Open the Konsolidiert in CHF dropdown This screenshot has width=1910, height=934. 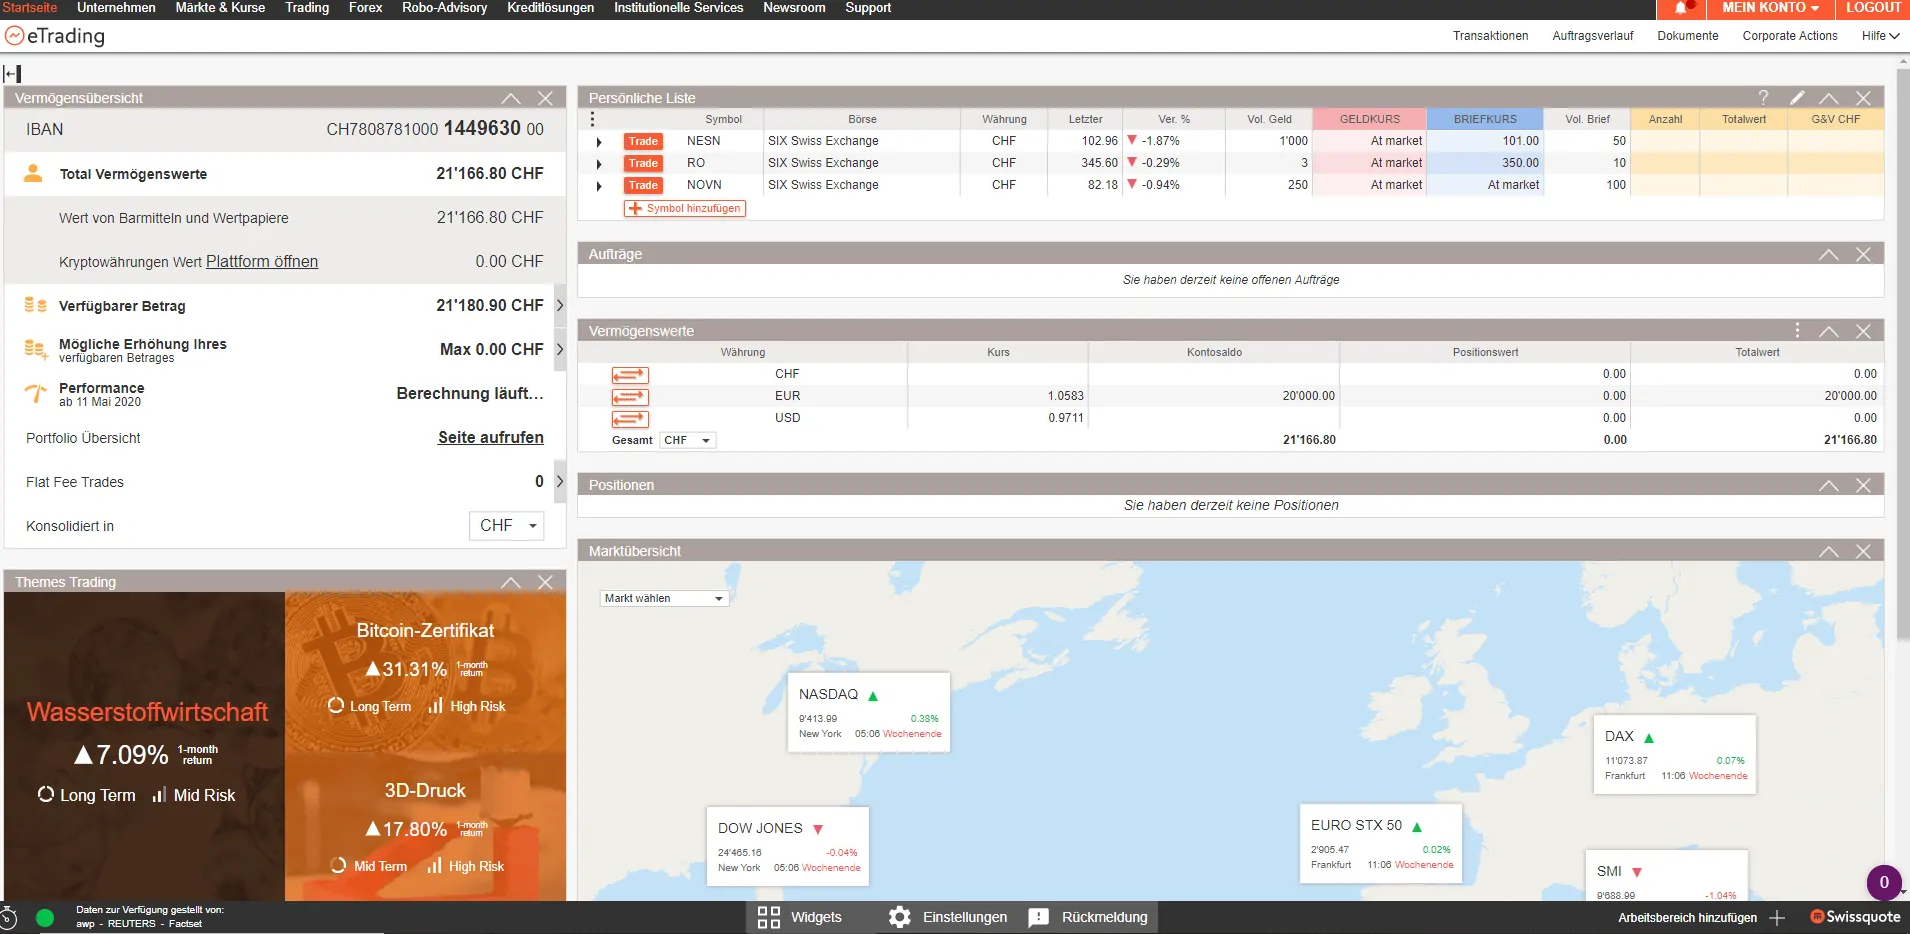tap(506, 526)
